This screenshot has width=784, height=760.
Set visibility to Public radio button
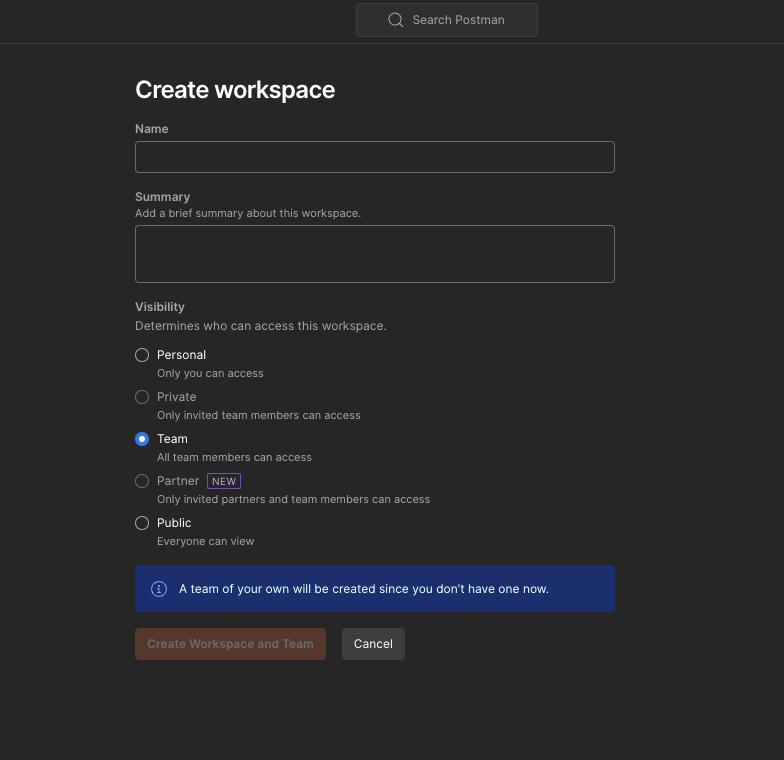(x=142, y=523)
